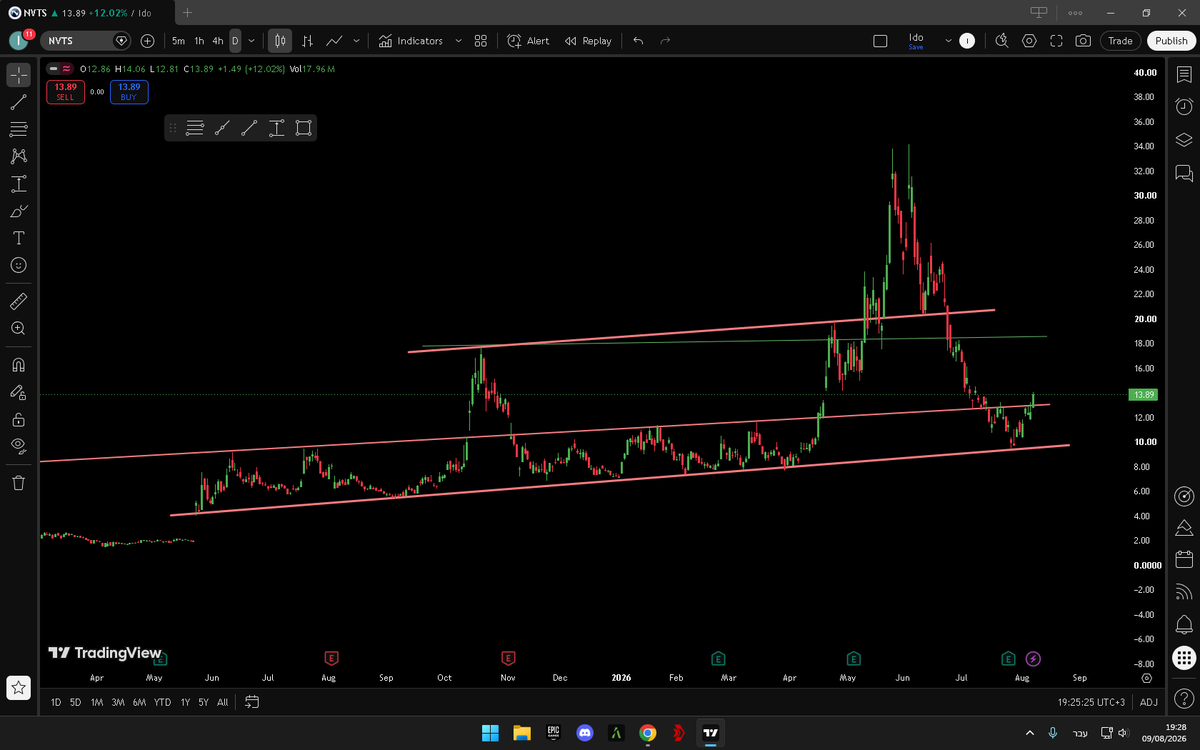The height and width of the screenshot is (750, 1200).
Task: Click the Indicators button
Action: (411, 41)
